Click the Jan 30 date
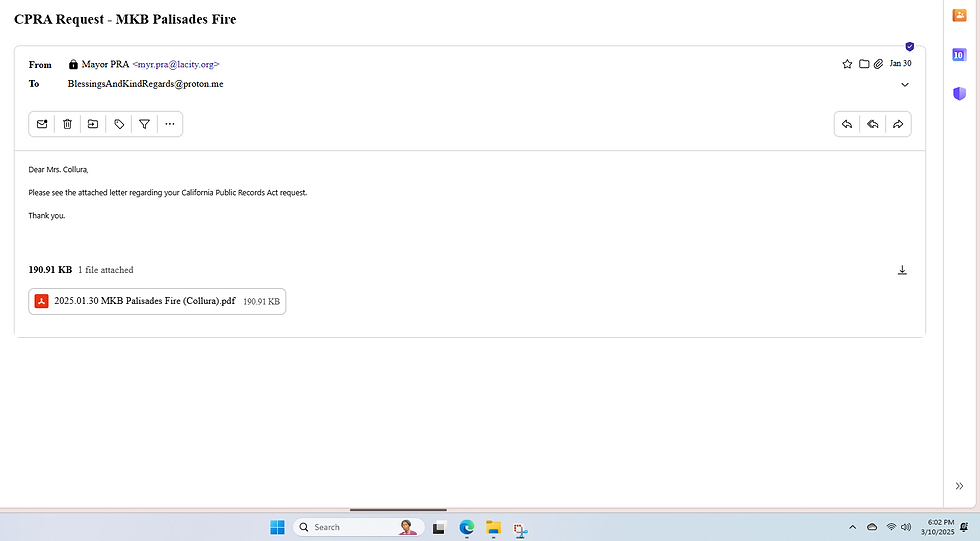This screenshot has height=541, width=980. [900, 64]
